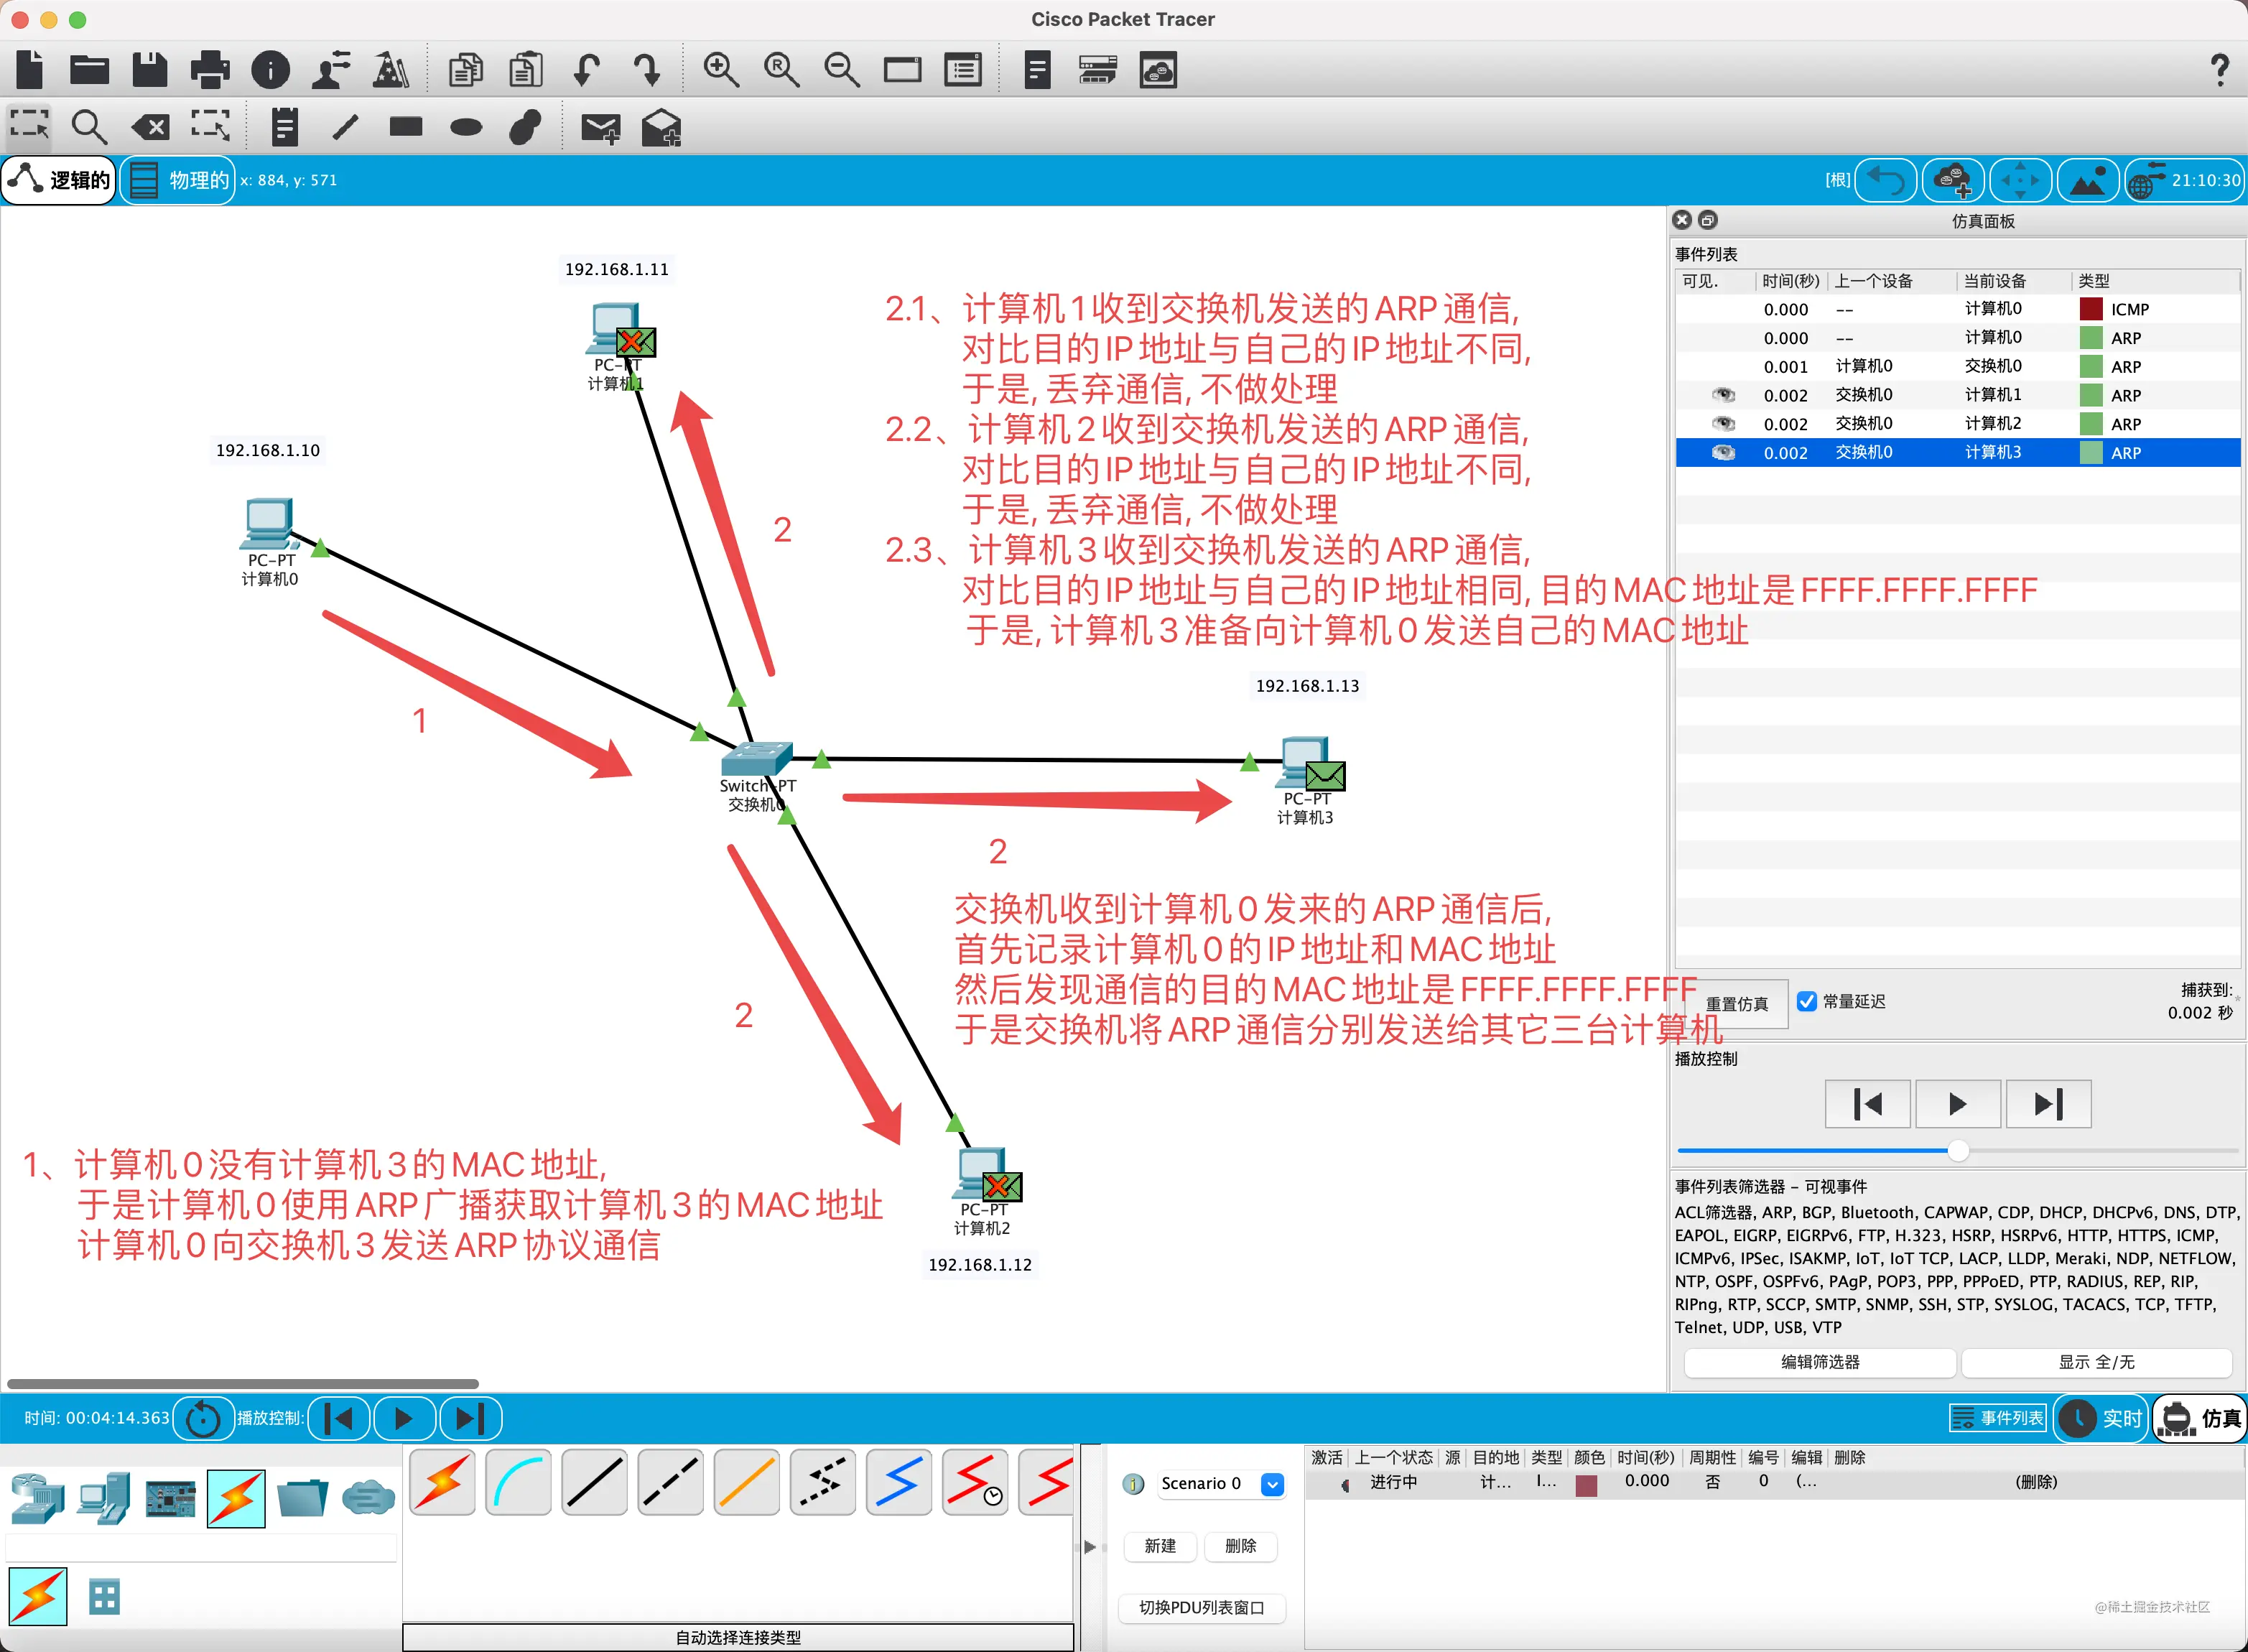Viewport: 2248px width, 1652px height.
Task: Click the New file icon
Action: [29, 70]
